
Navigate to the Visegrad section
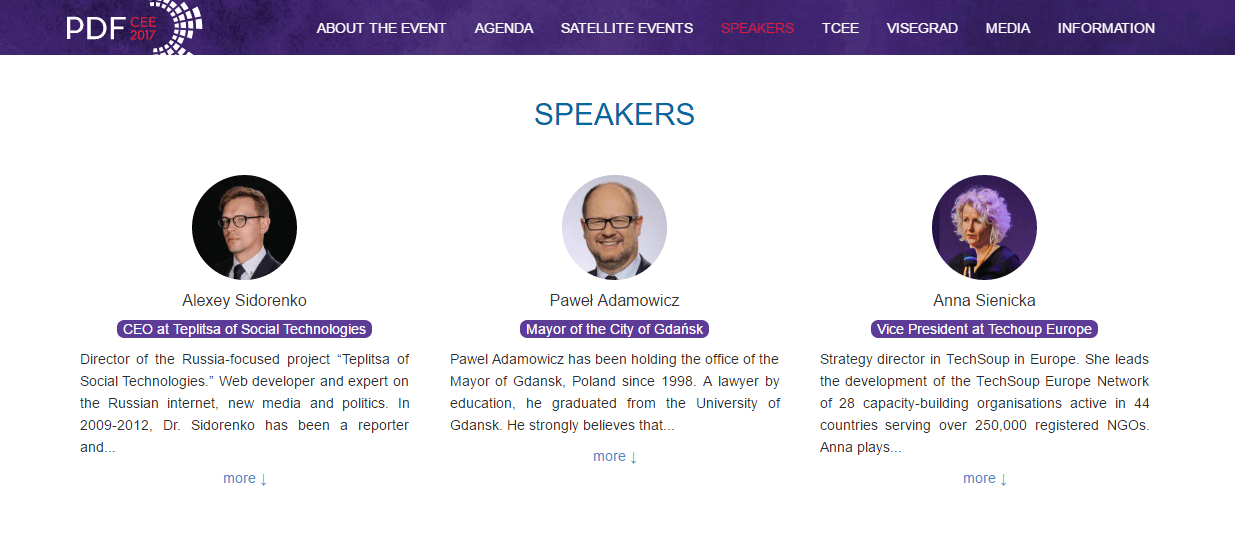922,28
